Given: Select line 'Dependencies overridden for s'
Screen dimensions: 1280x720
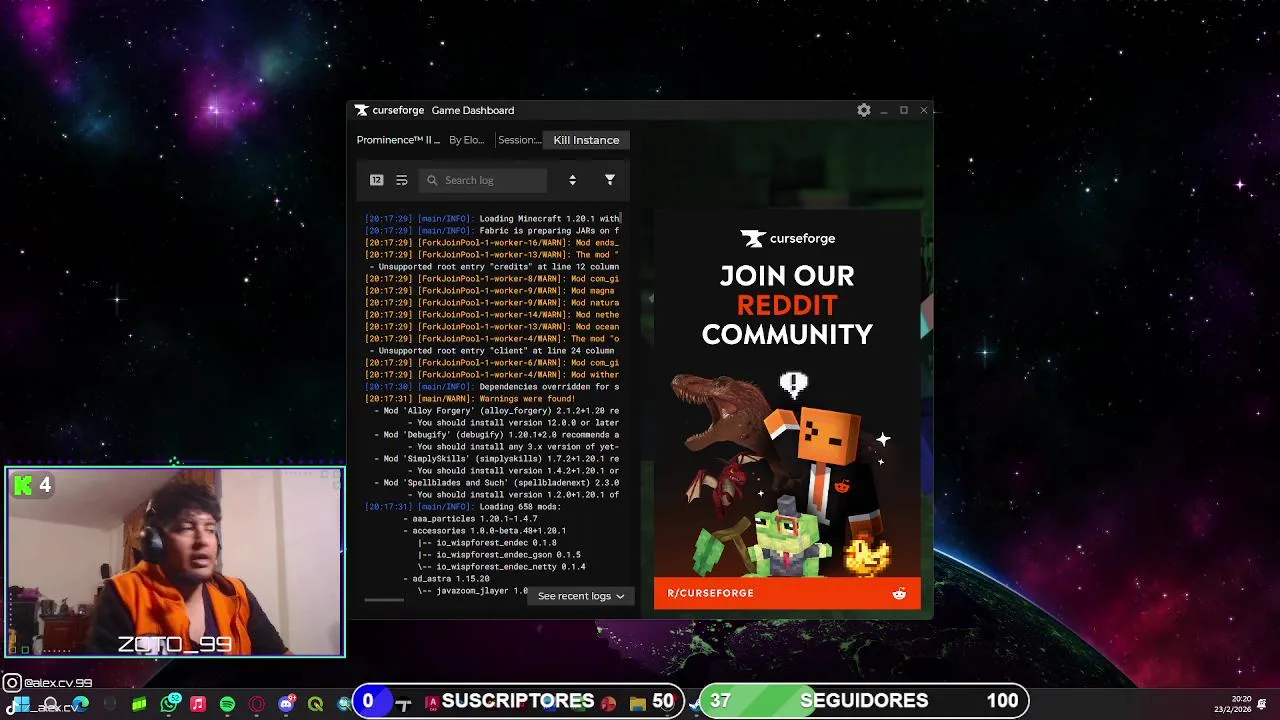Looking at the screenshot, I should coord(493,386).
